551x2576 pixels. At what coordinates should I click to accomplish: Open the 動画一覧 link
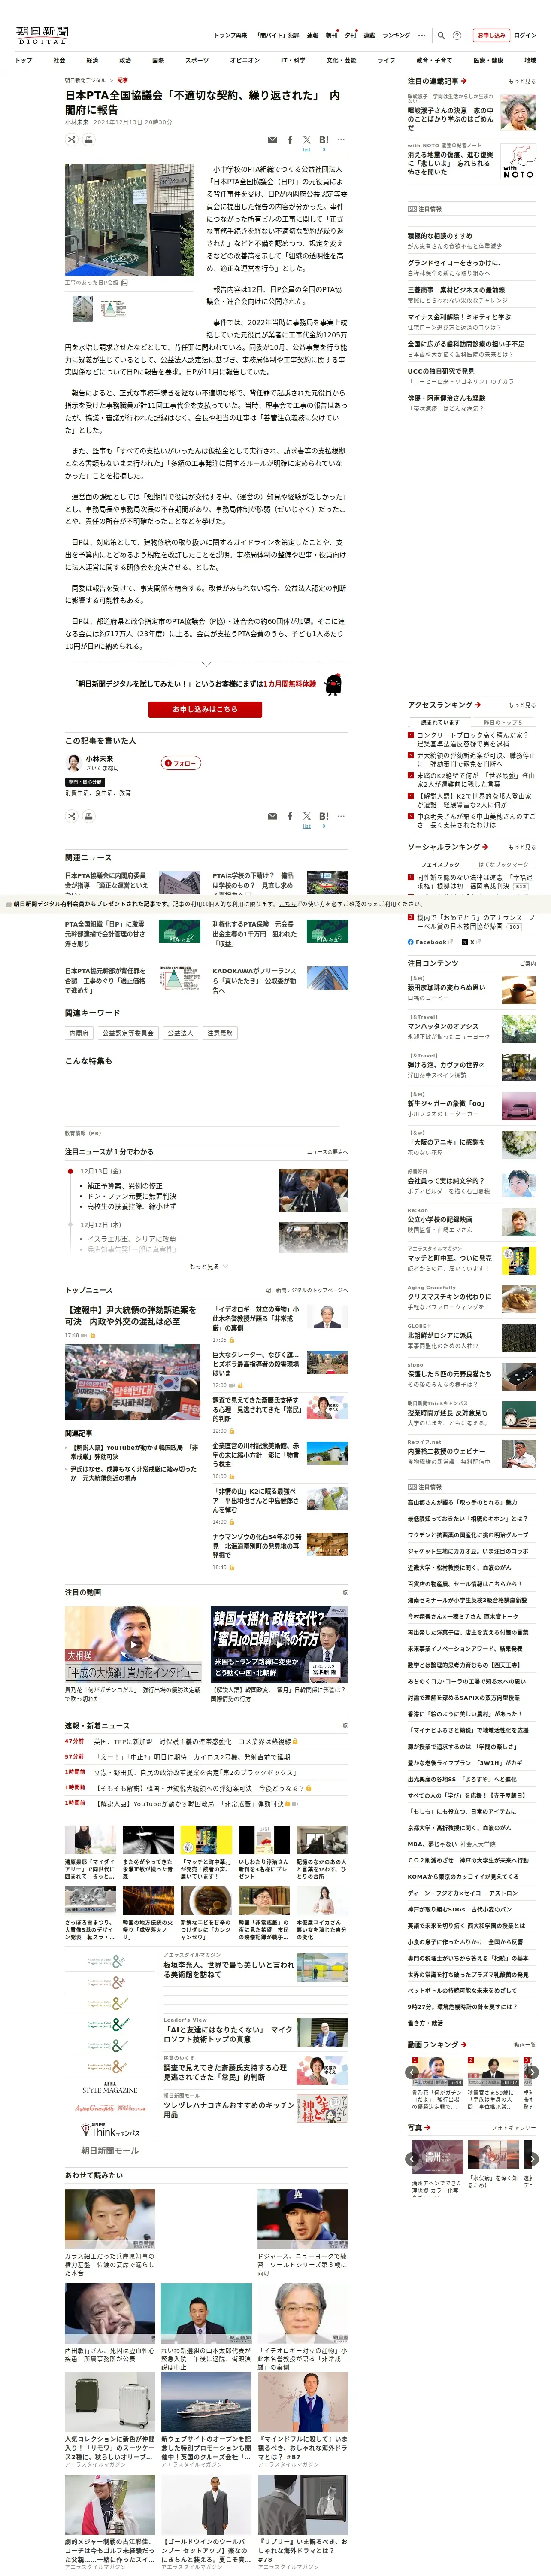[524, 2045]
